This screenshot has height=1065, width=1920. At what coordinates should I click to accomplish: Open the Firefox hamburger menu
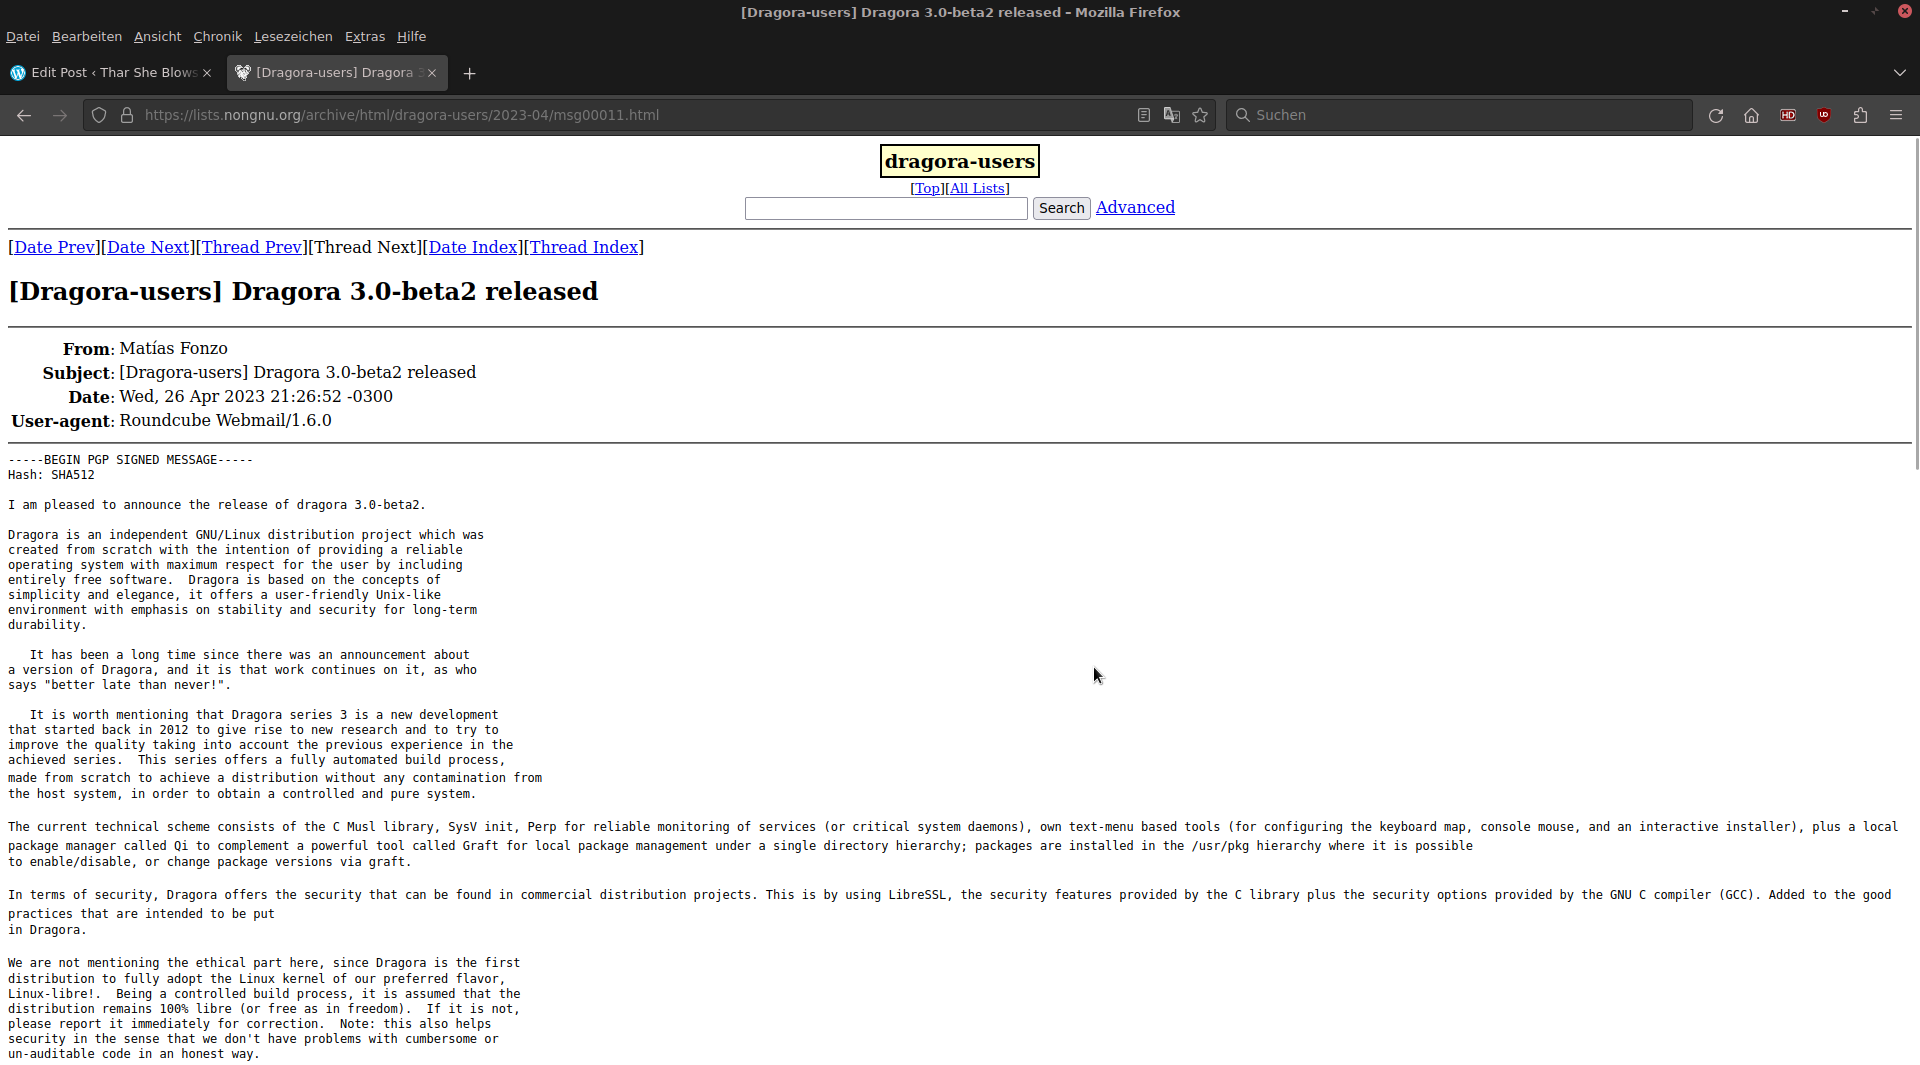pos(1896,115)
